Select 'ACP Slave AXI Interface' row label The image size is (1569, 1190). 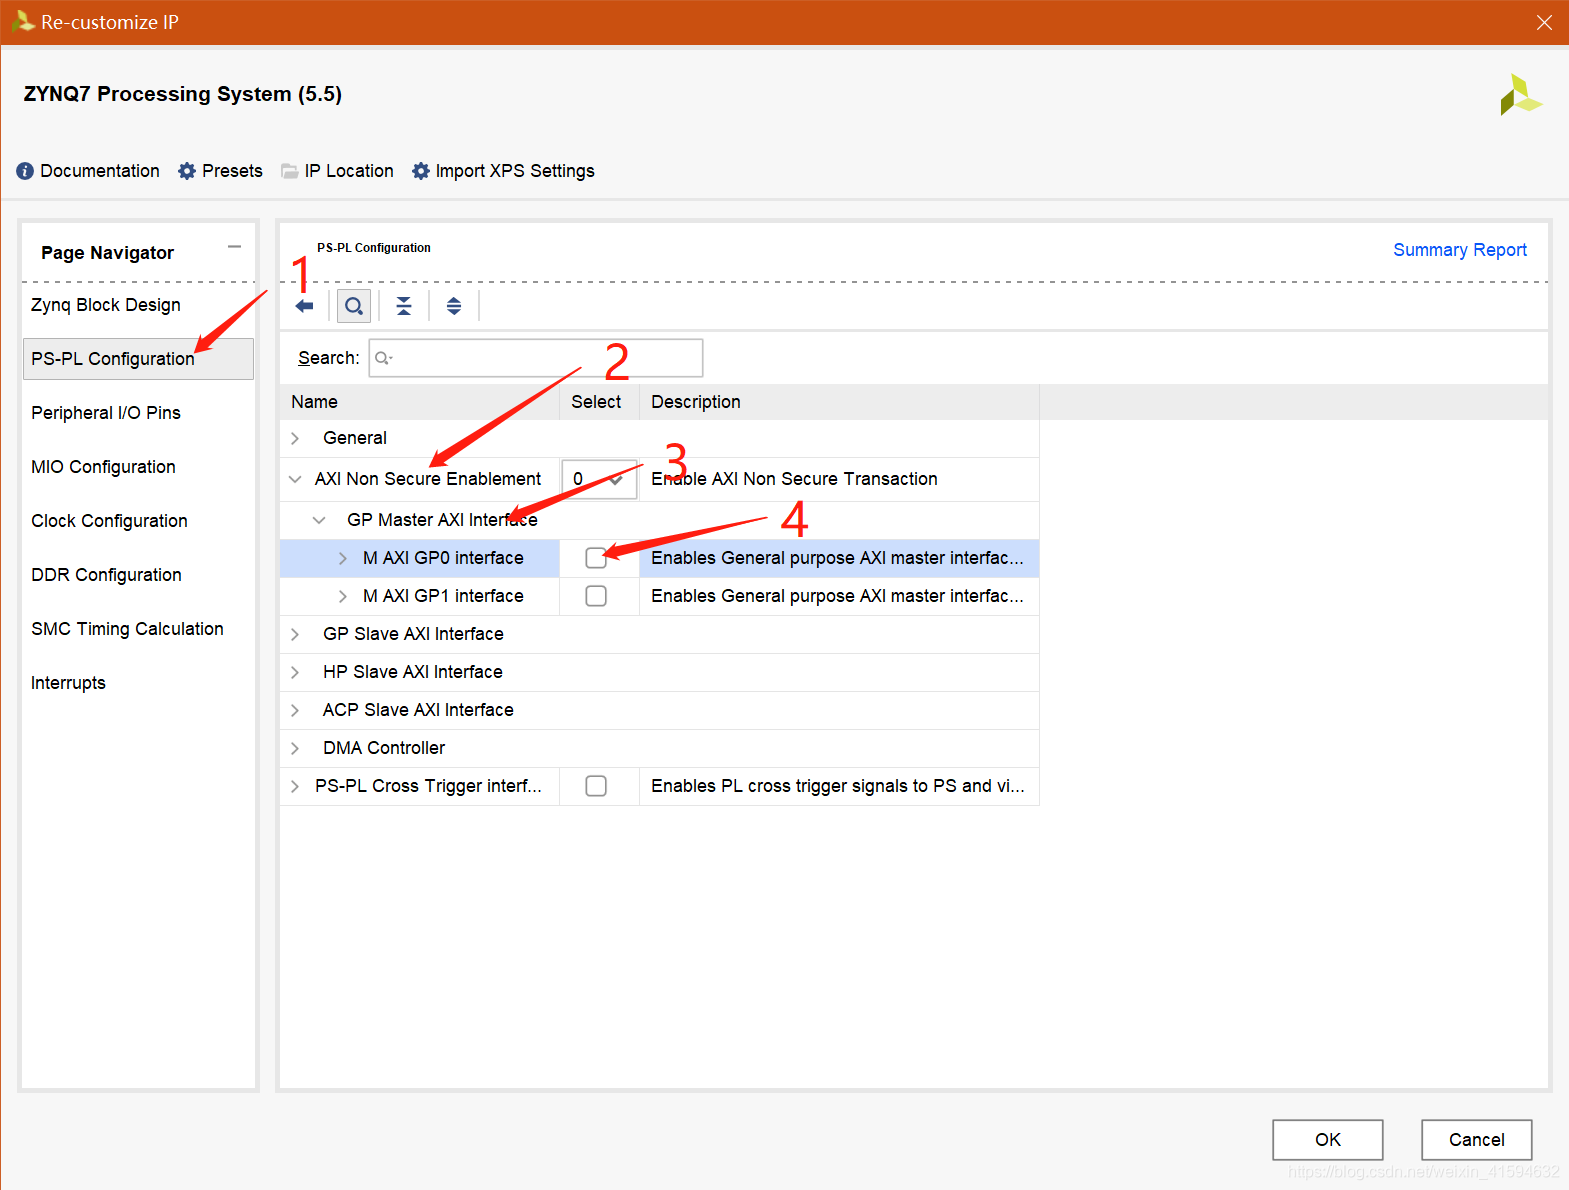[x=418, y=710]
